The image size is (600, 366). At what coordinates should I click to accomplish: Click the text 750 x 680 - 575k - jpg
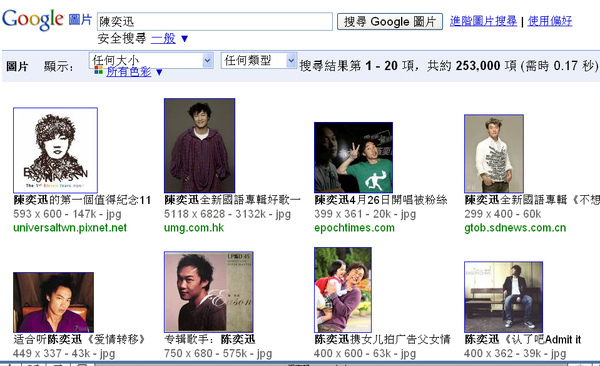218,353
